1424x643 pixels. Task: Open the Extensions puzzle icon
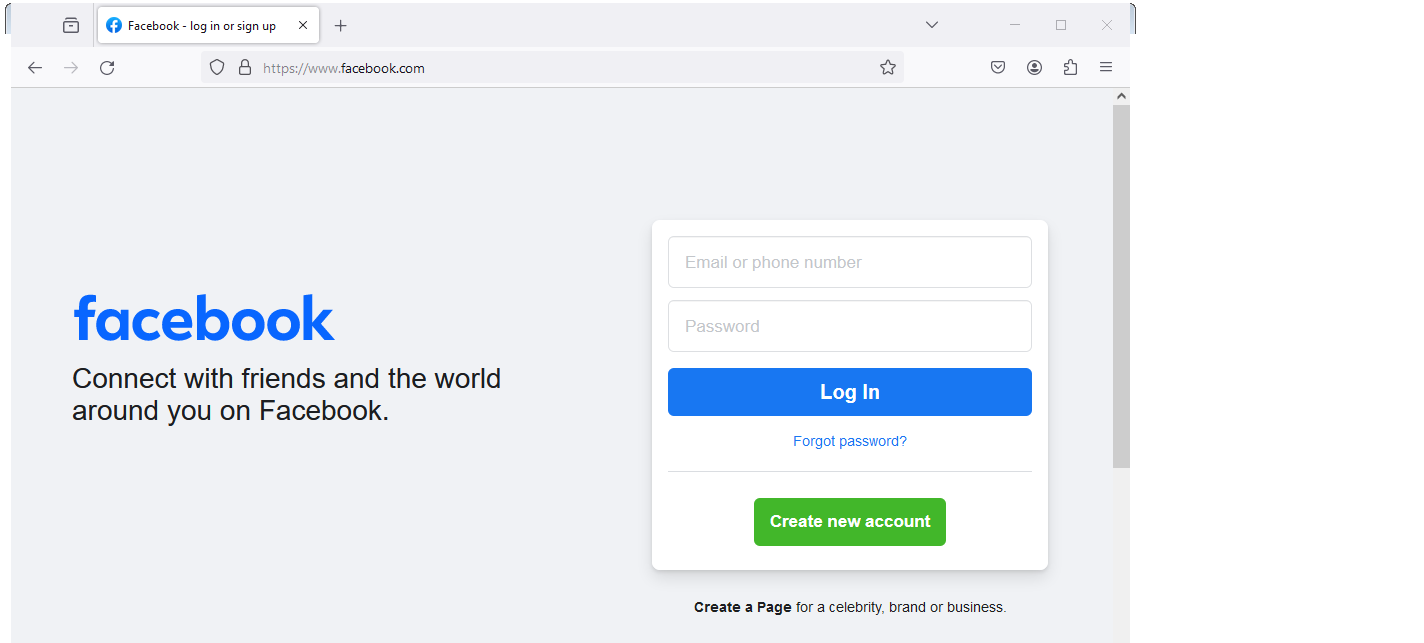tap(1070, 68)
